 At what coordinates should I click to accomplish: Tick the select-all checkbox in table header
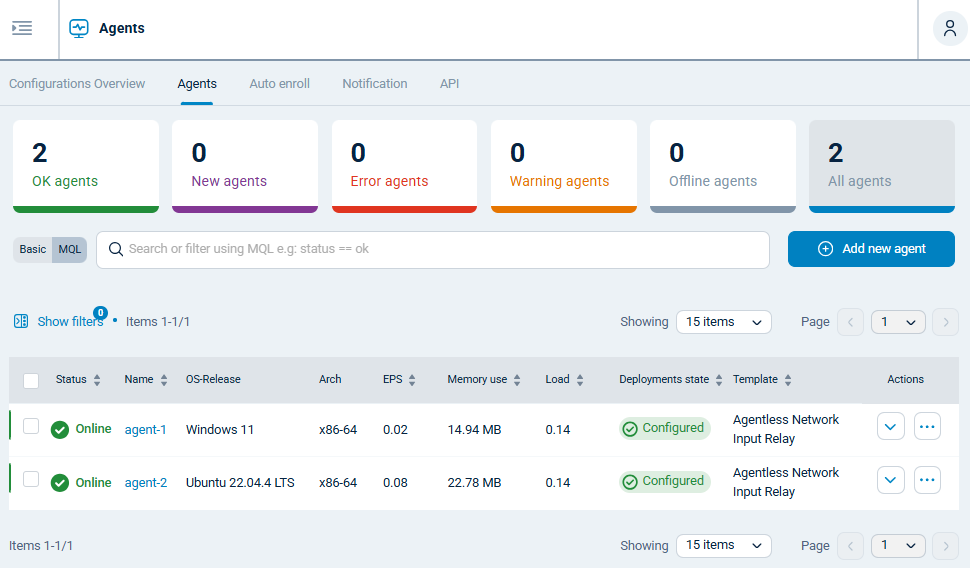pos(31,380)
